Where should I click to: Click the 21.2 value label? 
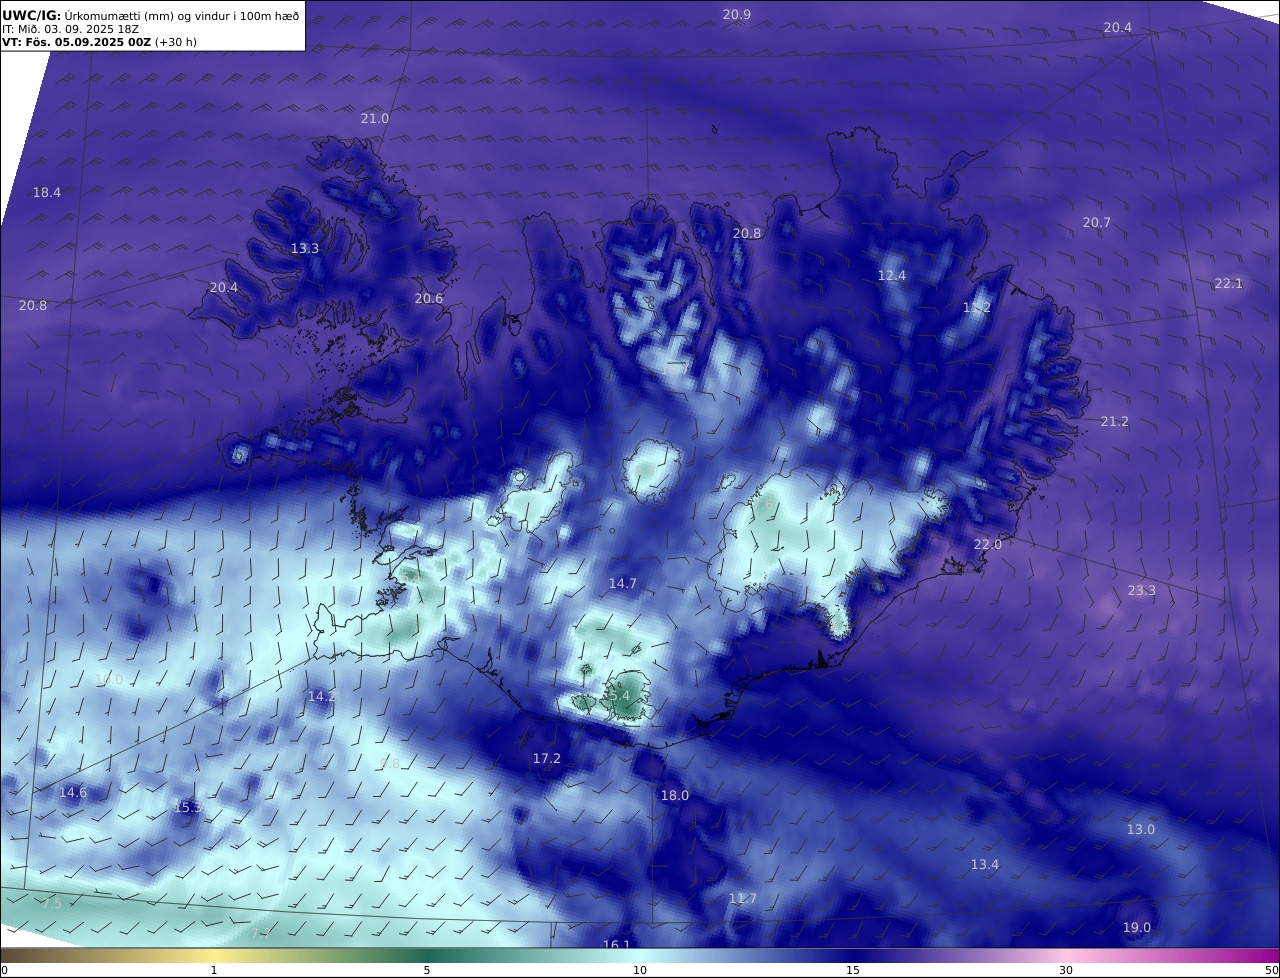tap(1115, 421)
